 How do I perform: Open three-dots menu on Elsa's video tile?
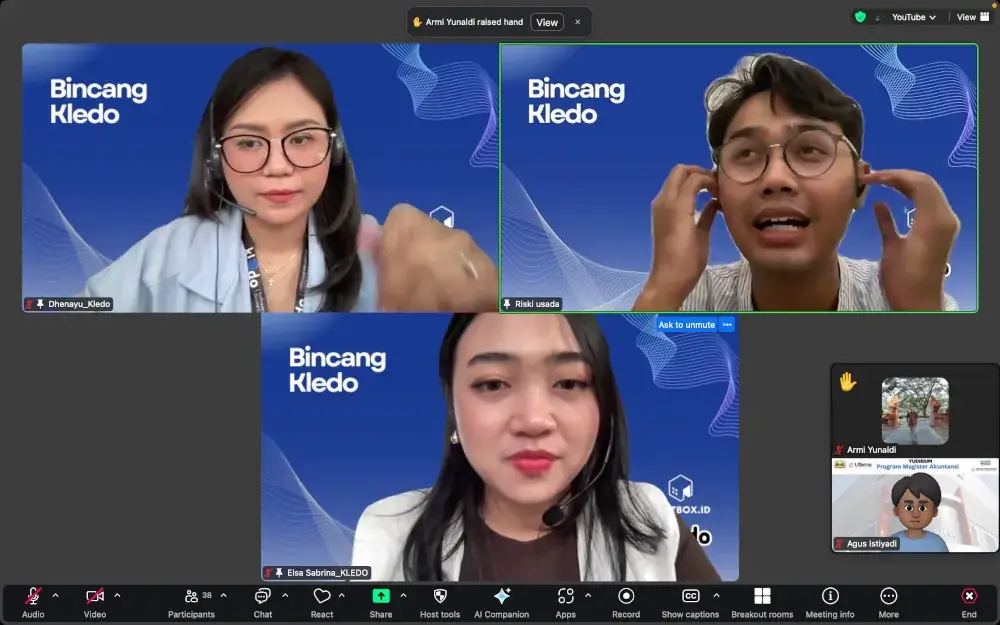pos(727,325)
